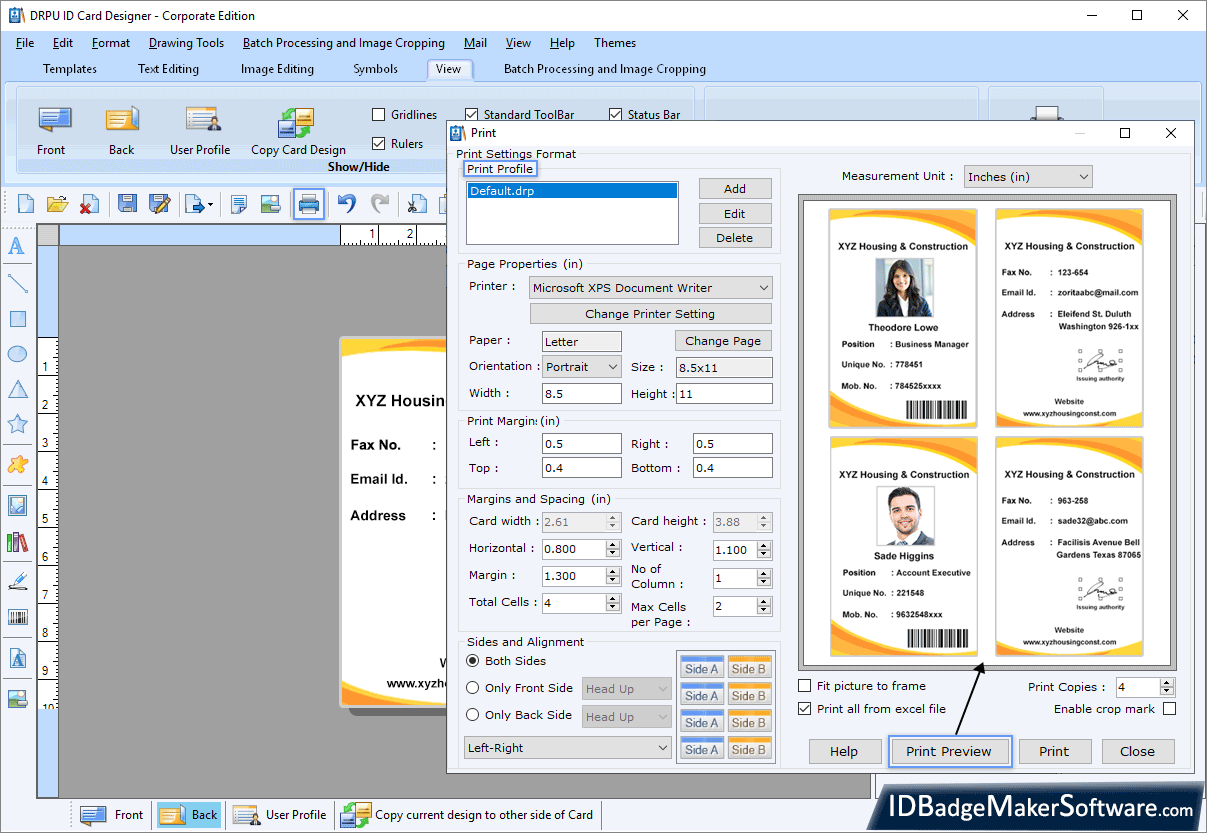Viewport: 1207px width, 833px height.
Task: Open the Themes menu
Action: tap(614, 42)
